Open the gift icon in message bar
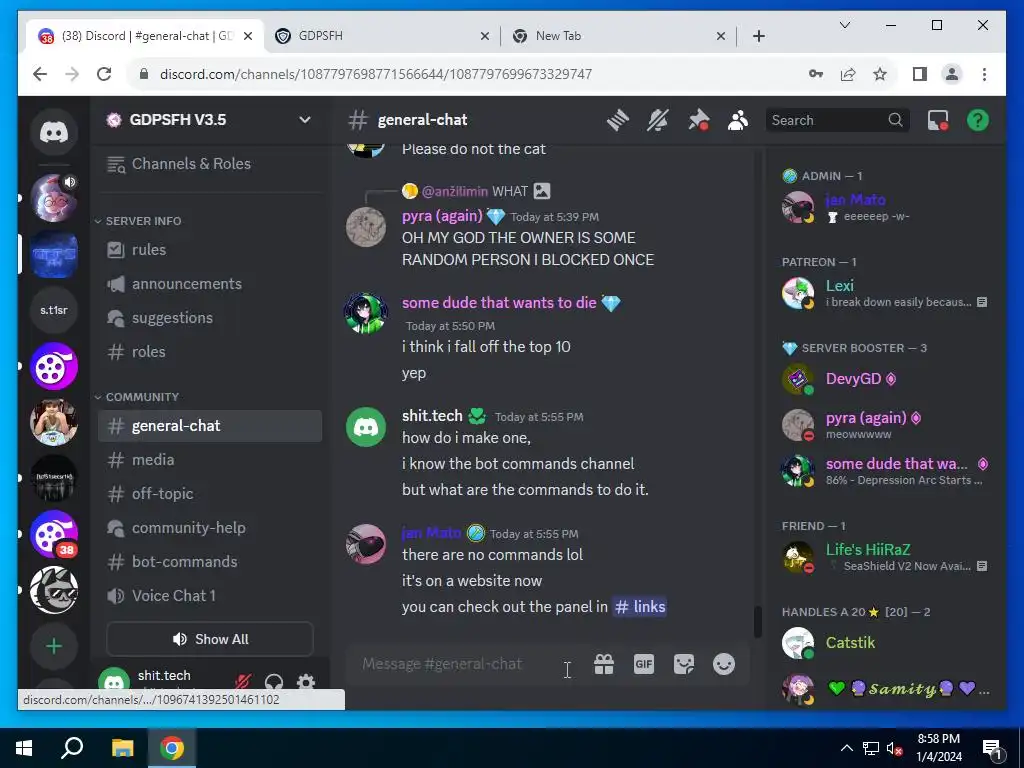The image size is (1024, 768). click(604, 664)
